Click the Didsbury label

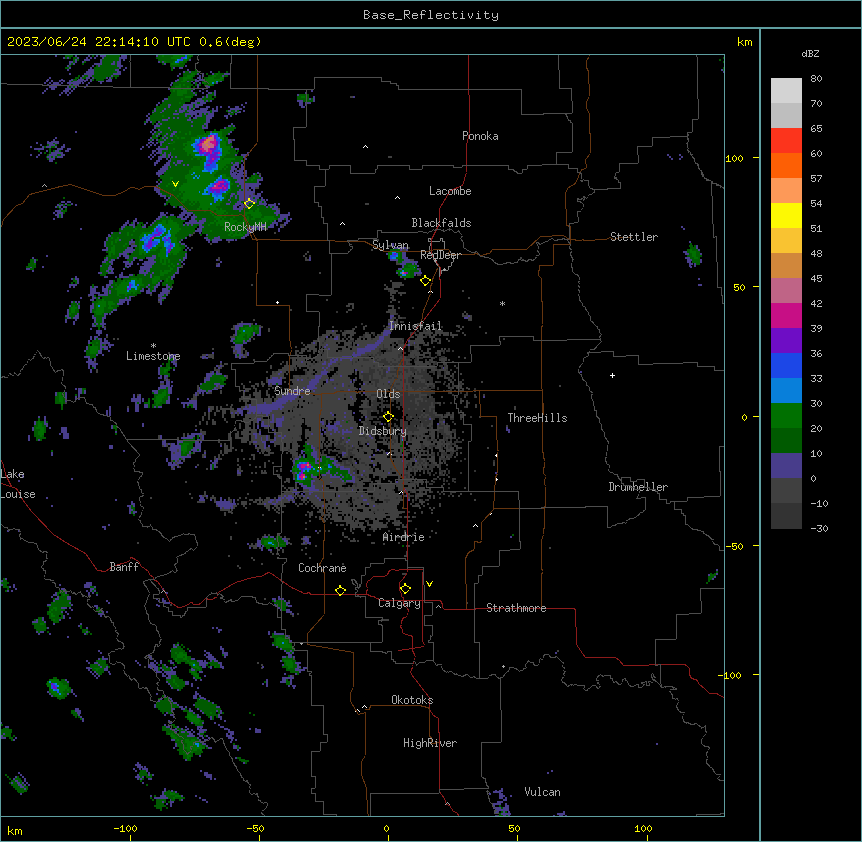(x=383, y=431)
